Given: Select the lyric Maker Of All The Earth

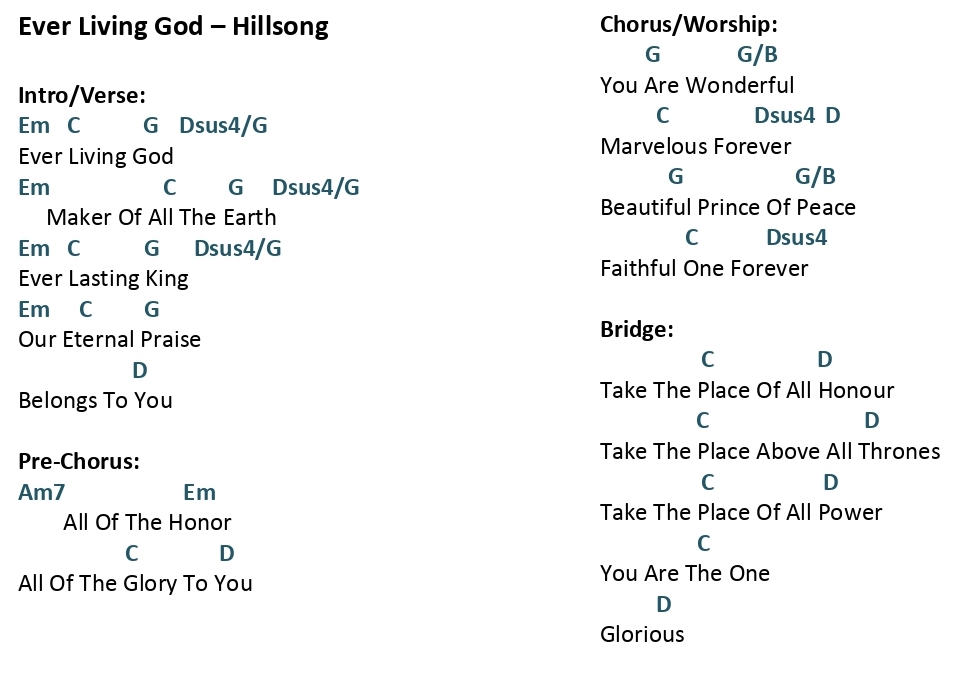Looking at the screenshot, I should click(x=161, y=217).
